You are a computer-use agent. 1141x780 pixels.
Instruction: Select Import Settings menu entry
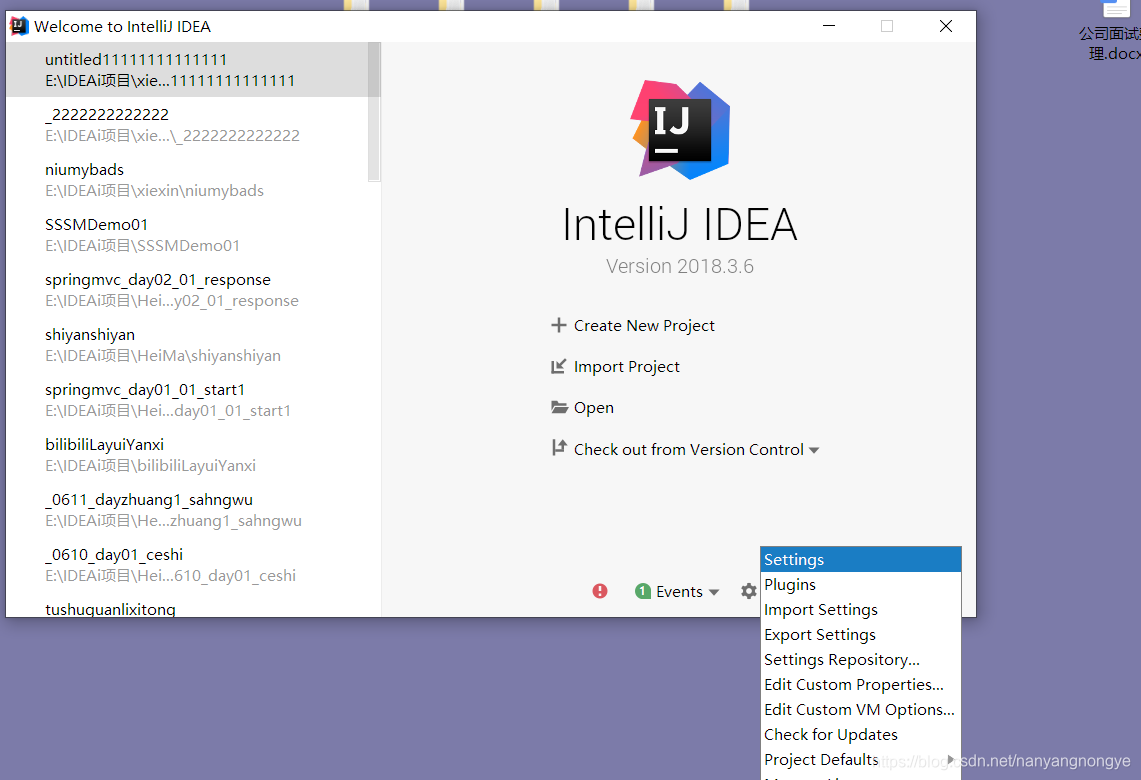(x=861, y=610)
